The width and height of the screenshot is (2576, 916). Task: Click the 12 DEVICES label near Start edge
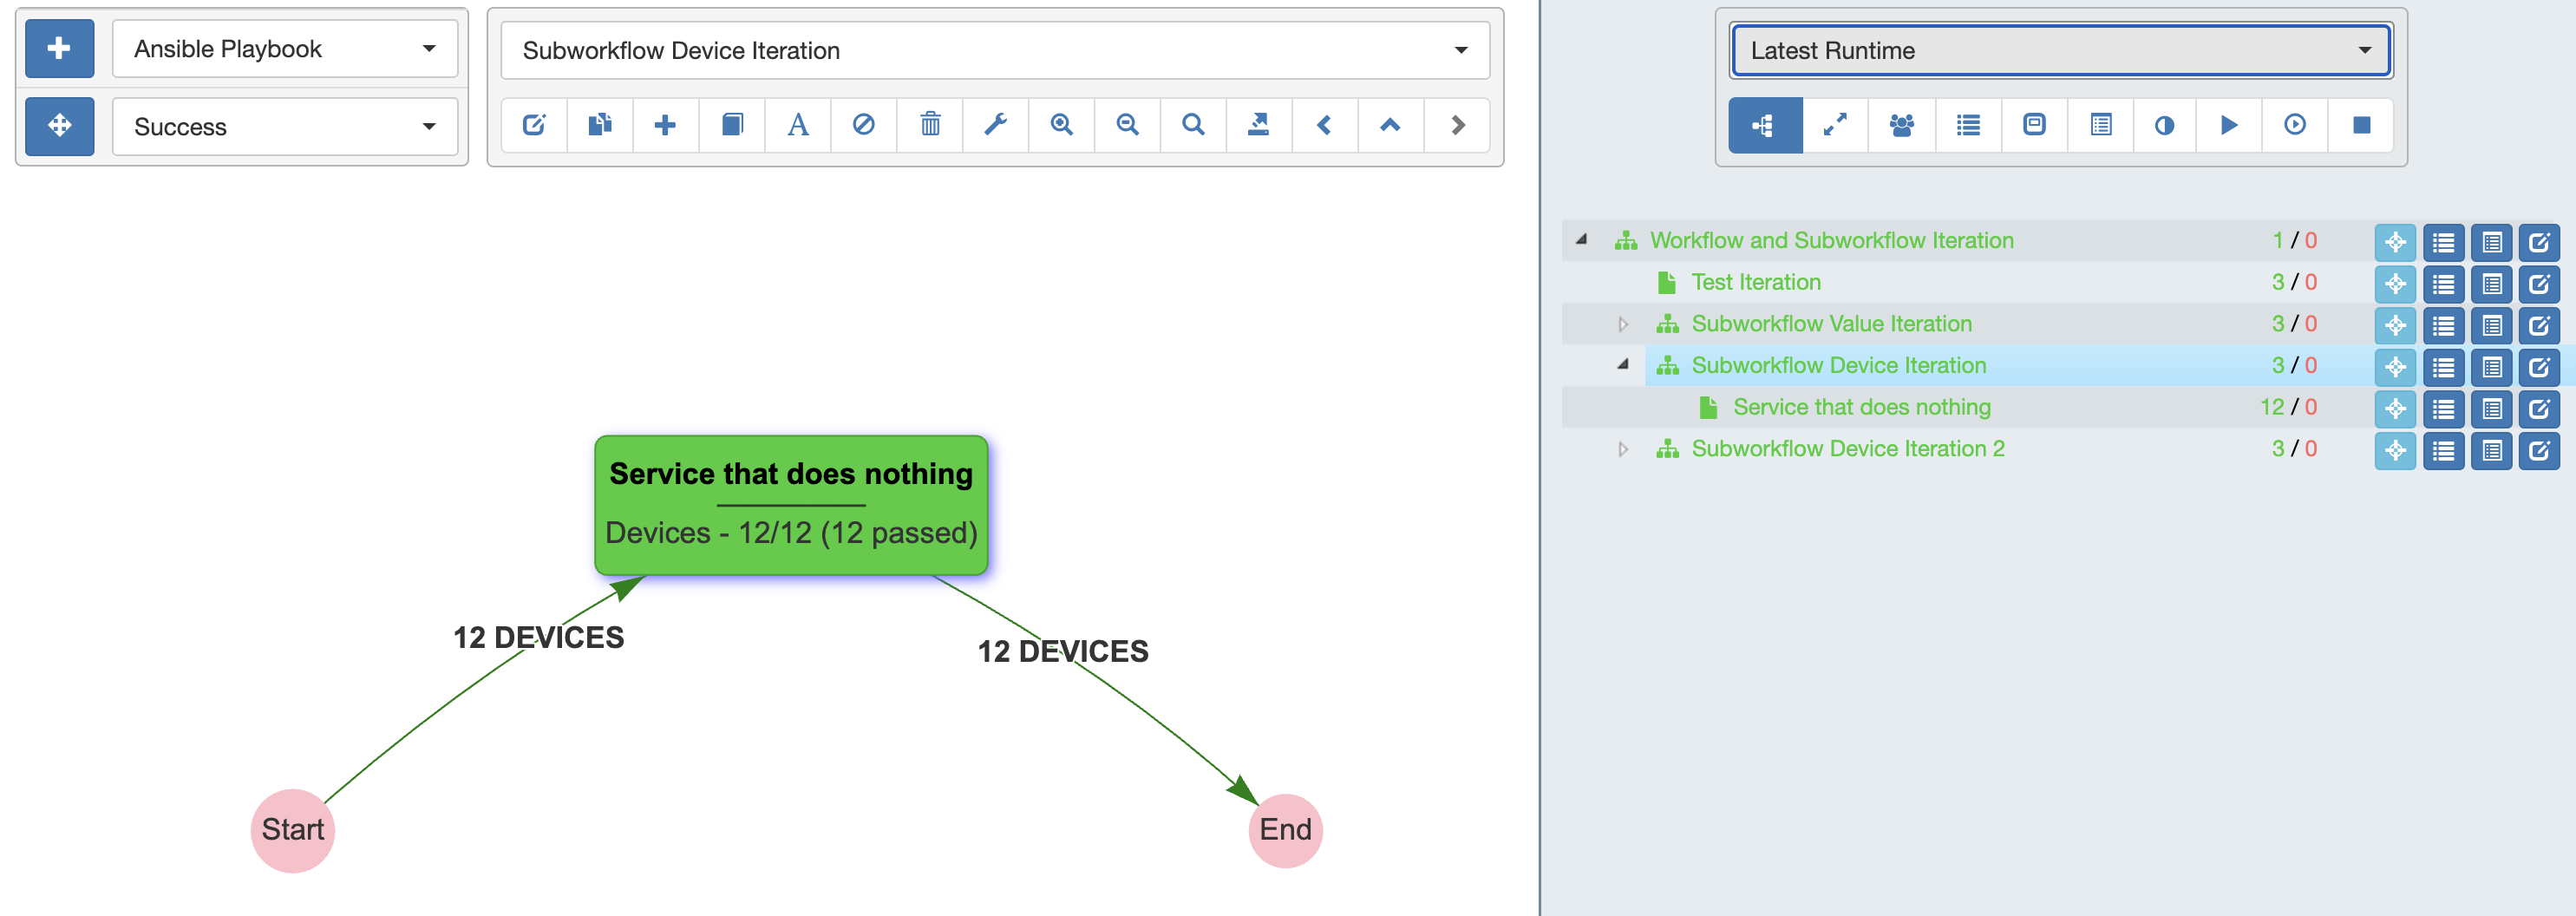tap(538, 637)
